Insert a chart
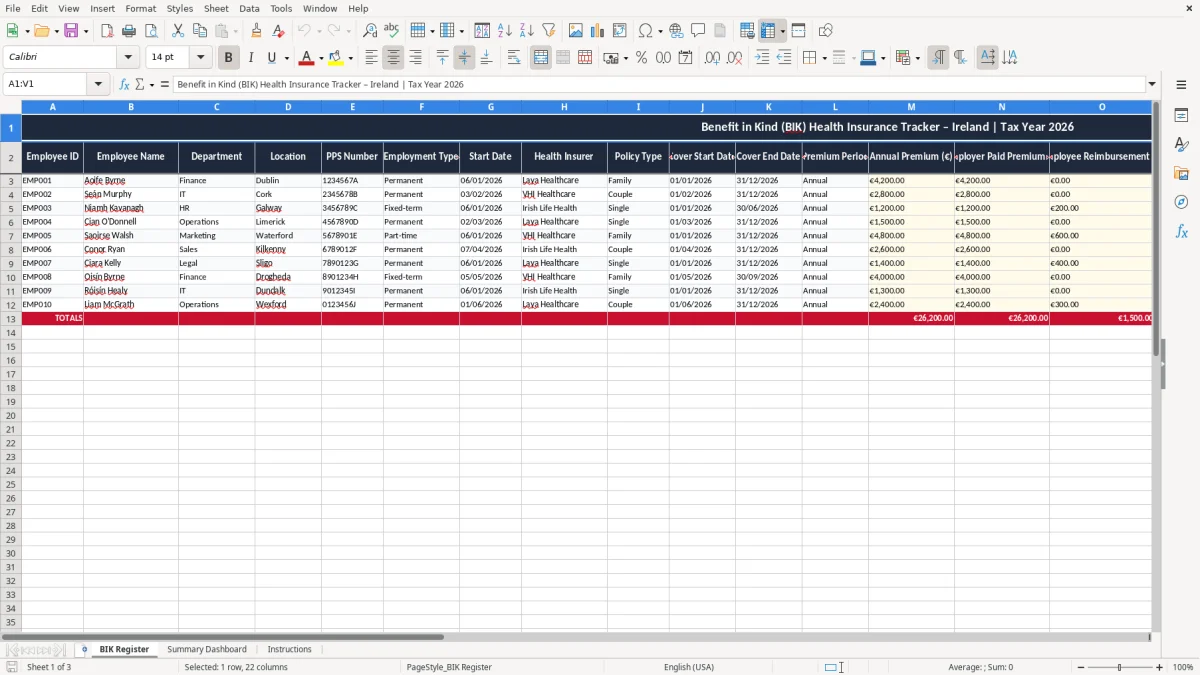This screenshot has width=1200, height=675. tap(598, 31)
